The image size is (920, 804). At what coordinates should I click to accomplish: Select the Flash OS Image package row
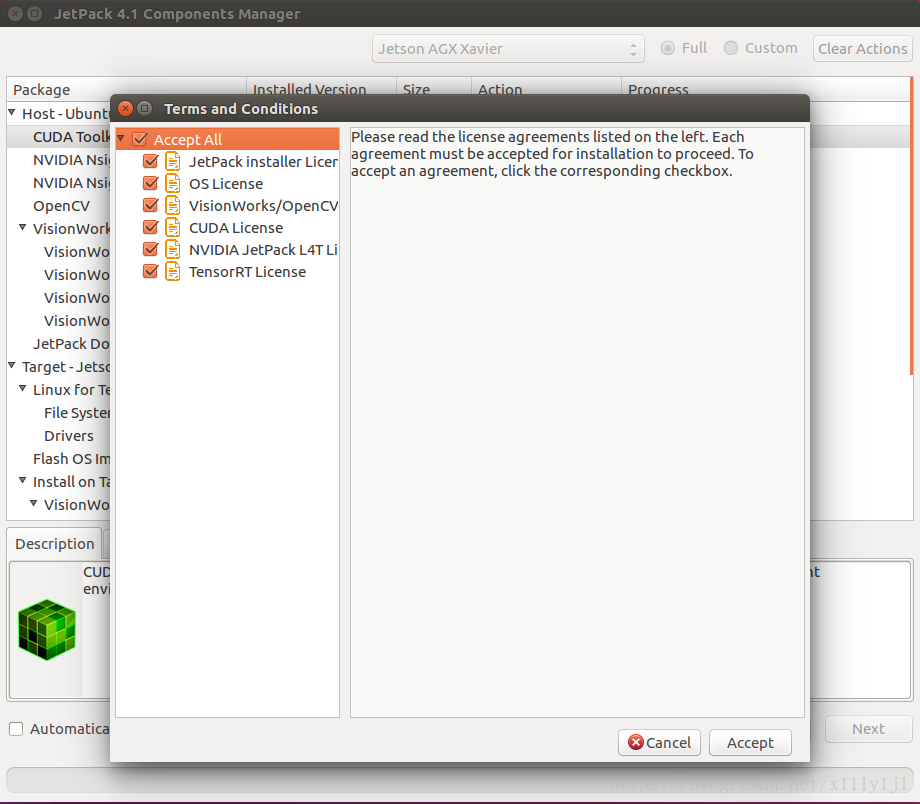point(72,459)
